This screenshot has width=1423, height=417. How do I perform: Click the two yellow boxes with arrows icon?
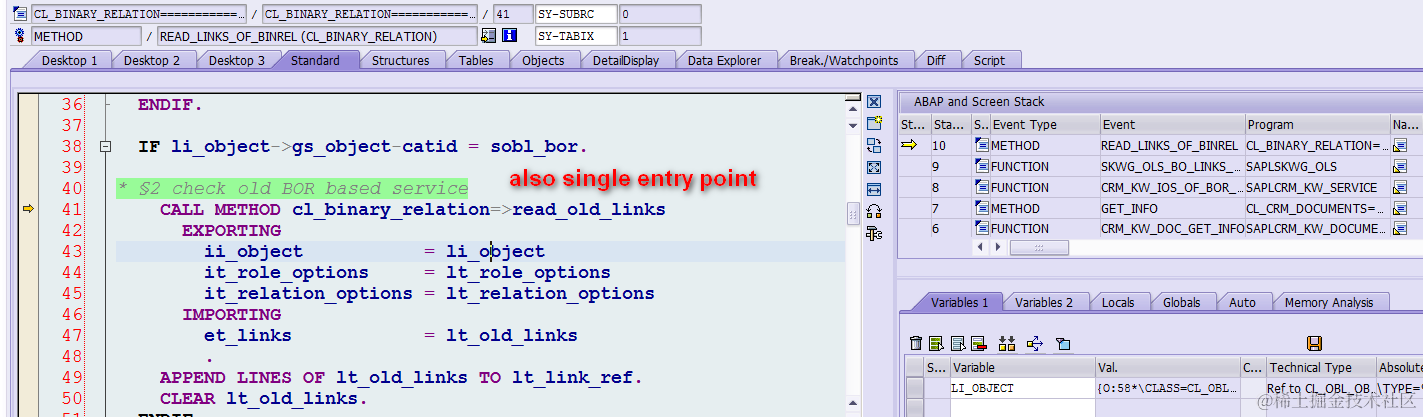click(1007, 343)
